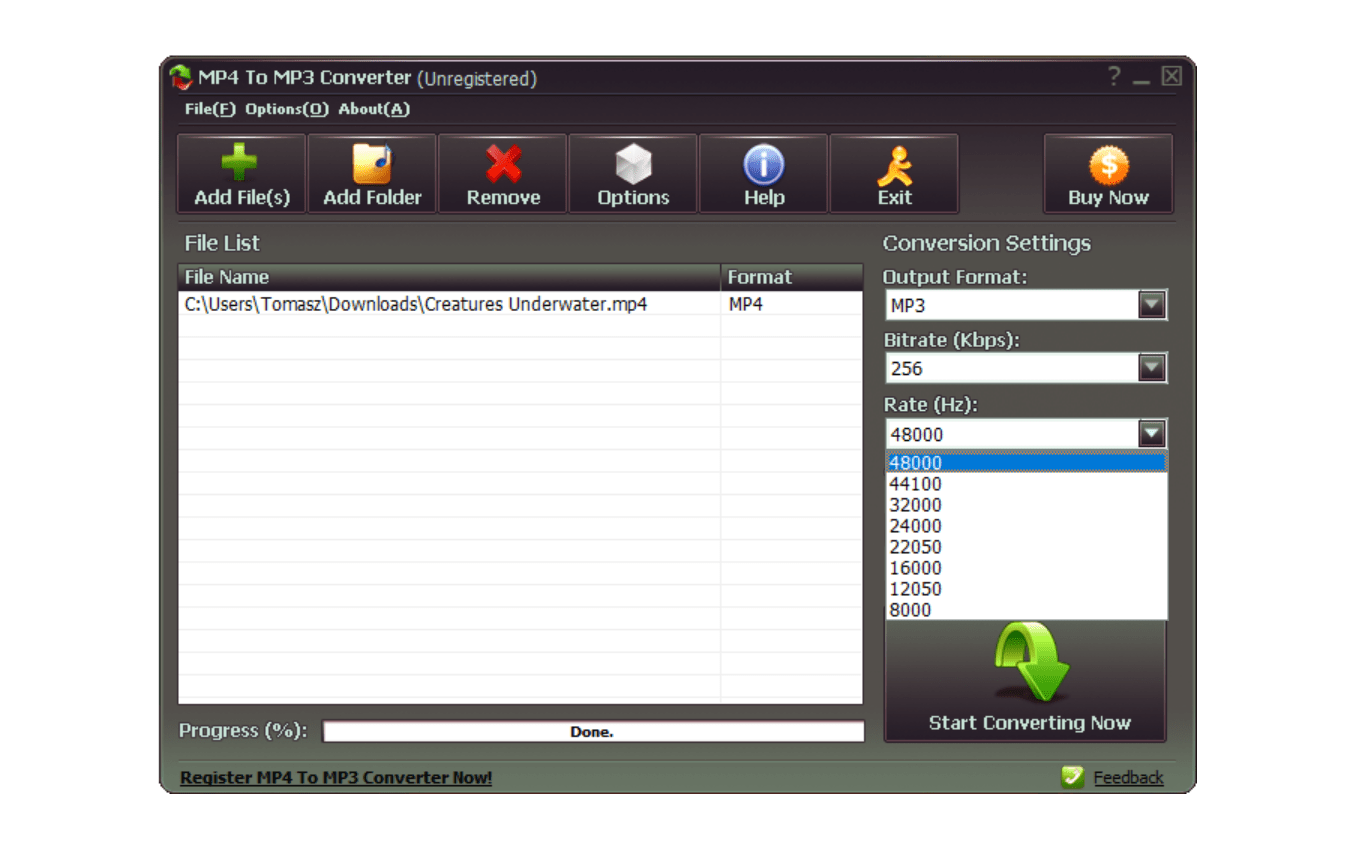Select 16000 in the rate list
The image size is (1361, 868).
(1027, 568)
